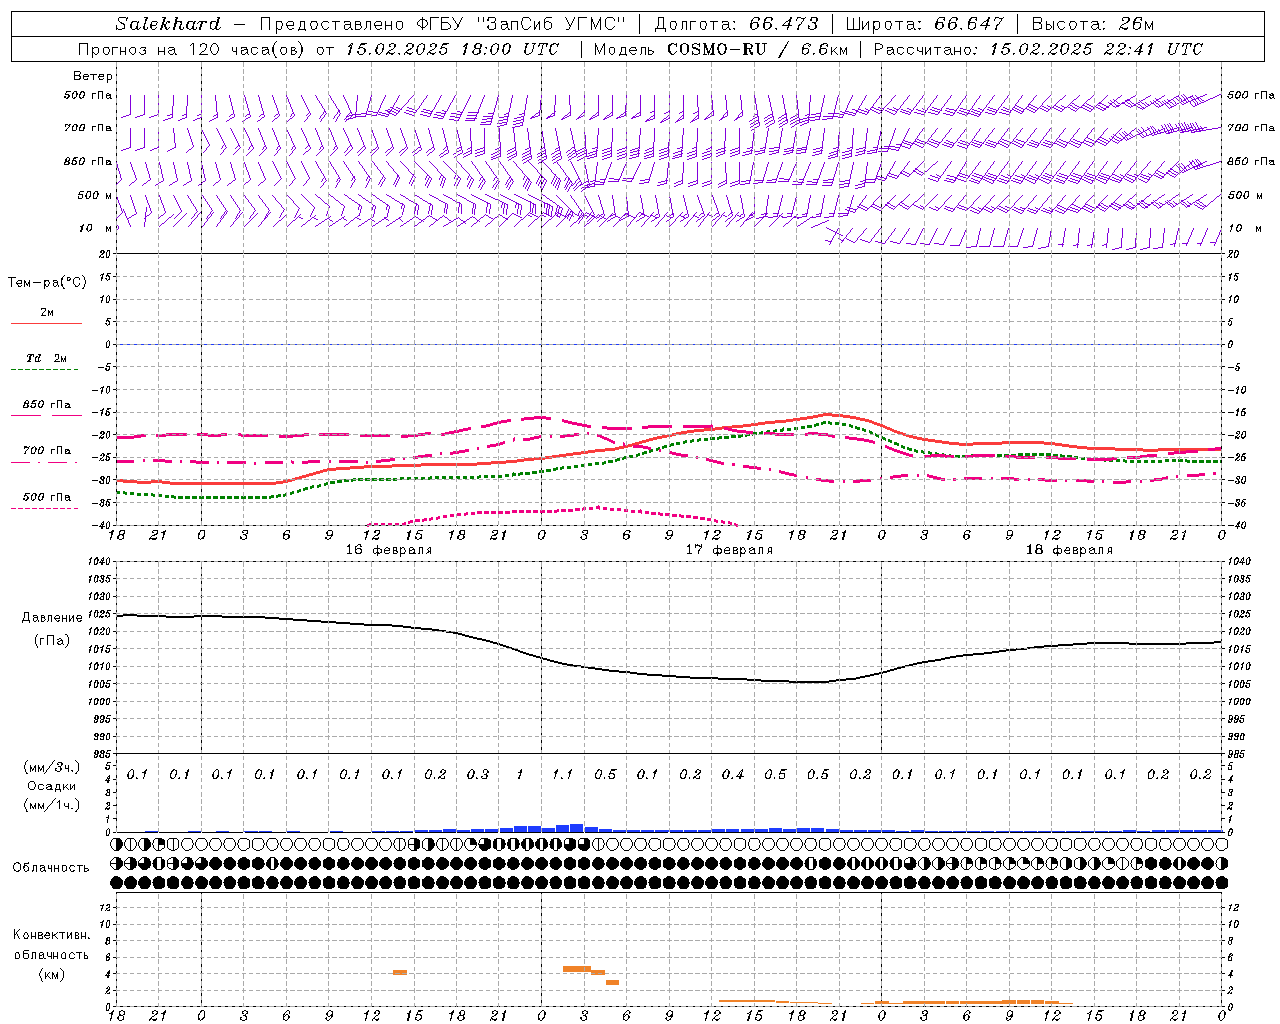Select the 'Td 2м' dew point legend entry
Viewport: 1280px width, 1024px height.
(x=46, y=358)
